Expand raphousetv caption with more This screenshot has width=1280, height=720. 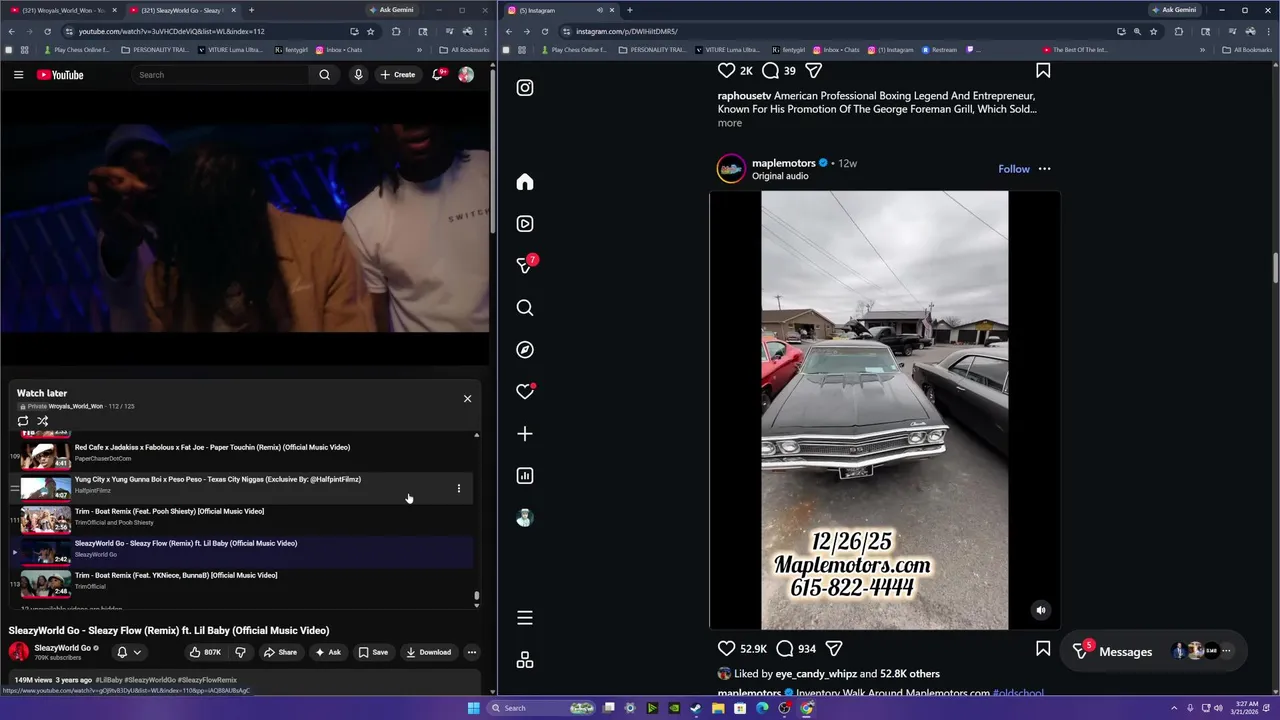pyautogui.click(x=730, y=123)
